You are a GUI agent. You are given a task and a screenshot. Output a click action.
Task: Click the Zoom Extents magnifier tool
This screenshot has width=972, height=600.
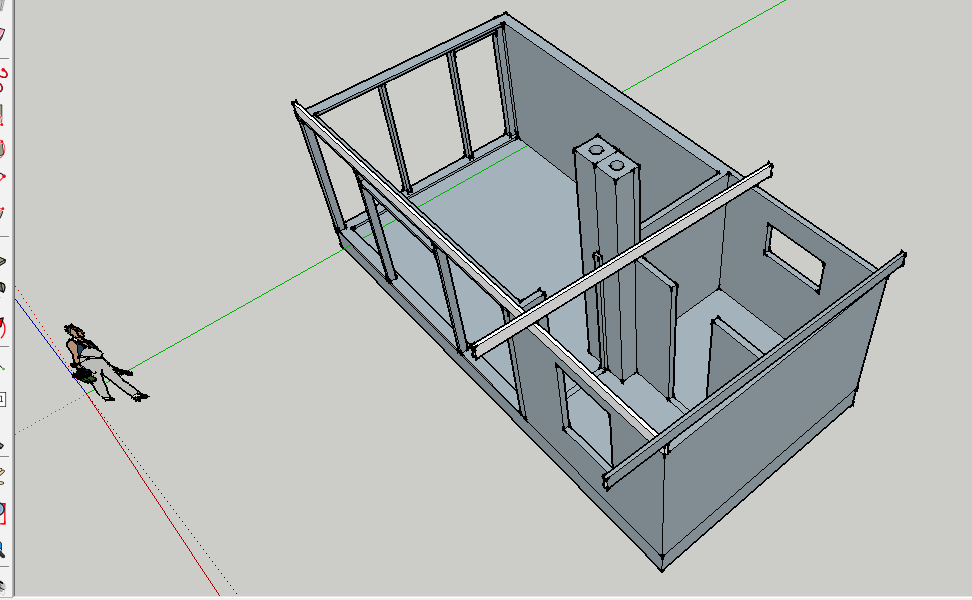pyautogui.click(x=3, y=549)
